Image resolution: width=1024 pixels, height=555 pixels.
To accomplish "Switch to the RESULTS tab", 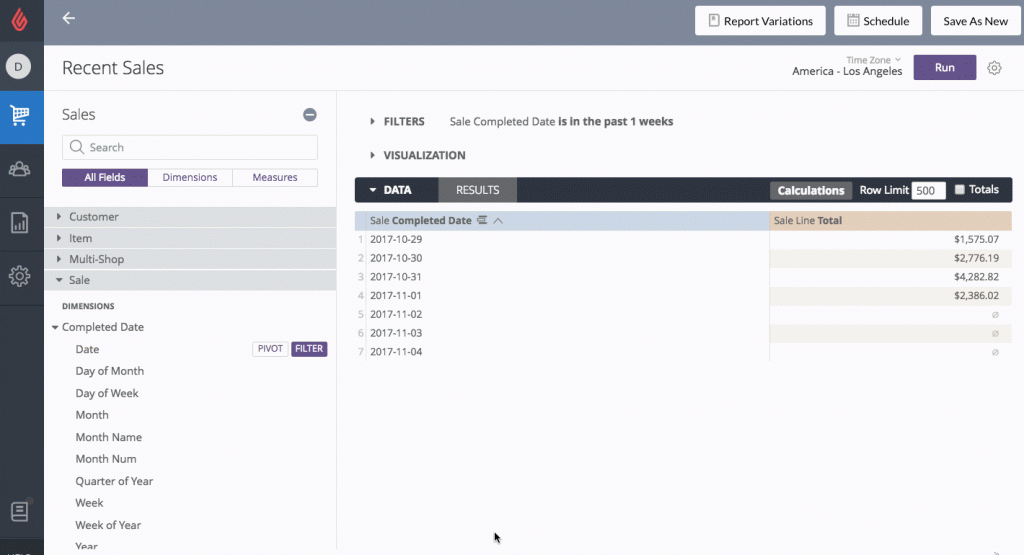I will pyautogui.click(x=477, y=190).
